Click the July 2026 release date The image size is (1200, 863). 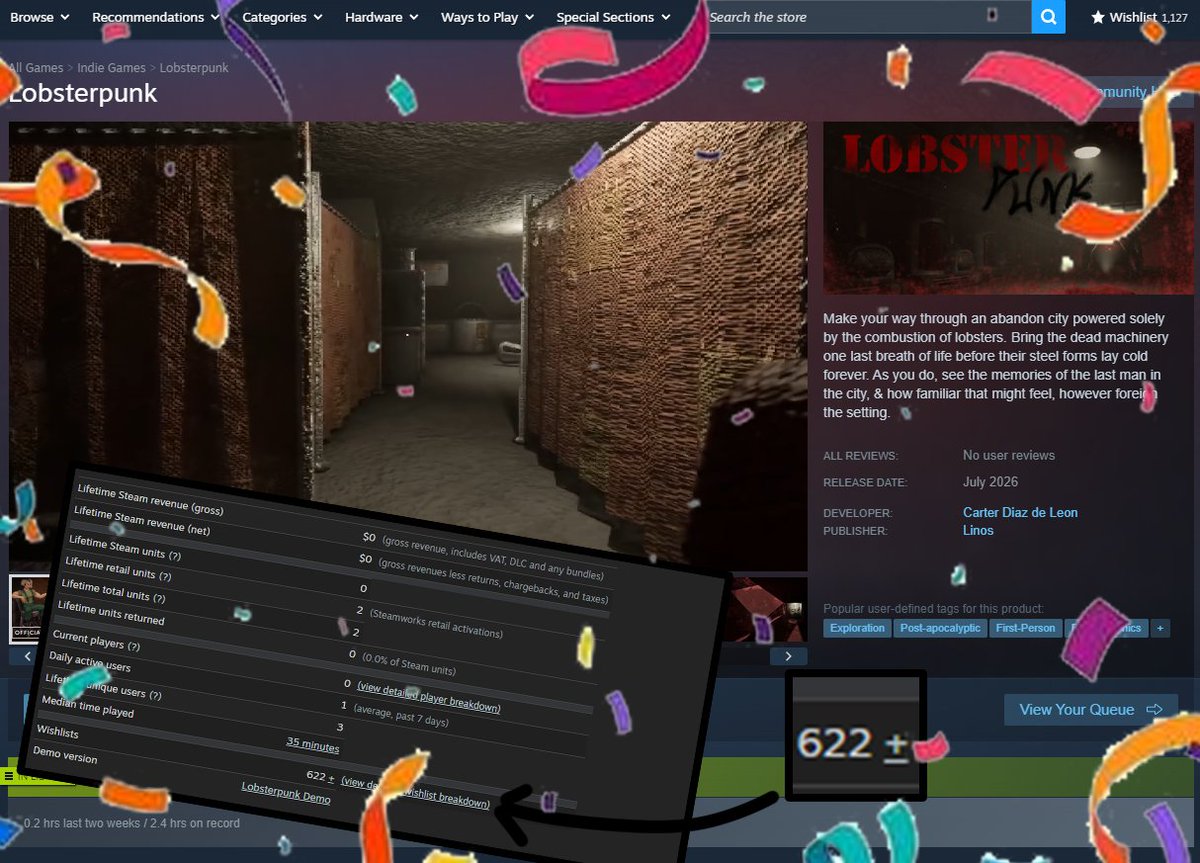pyautogui.click(x=990, y=482)
